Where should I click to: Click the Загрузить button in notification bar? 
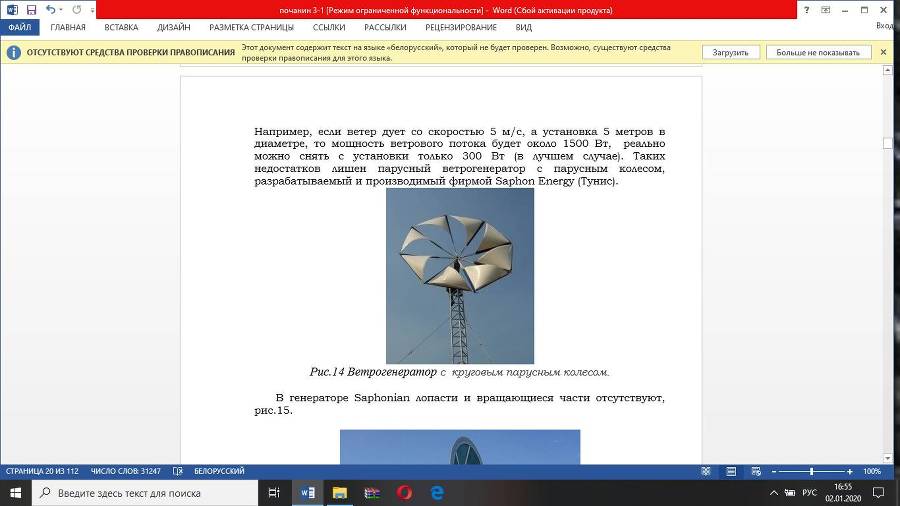point(731,52)
